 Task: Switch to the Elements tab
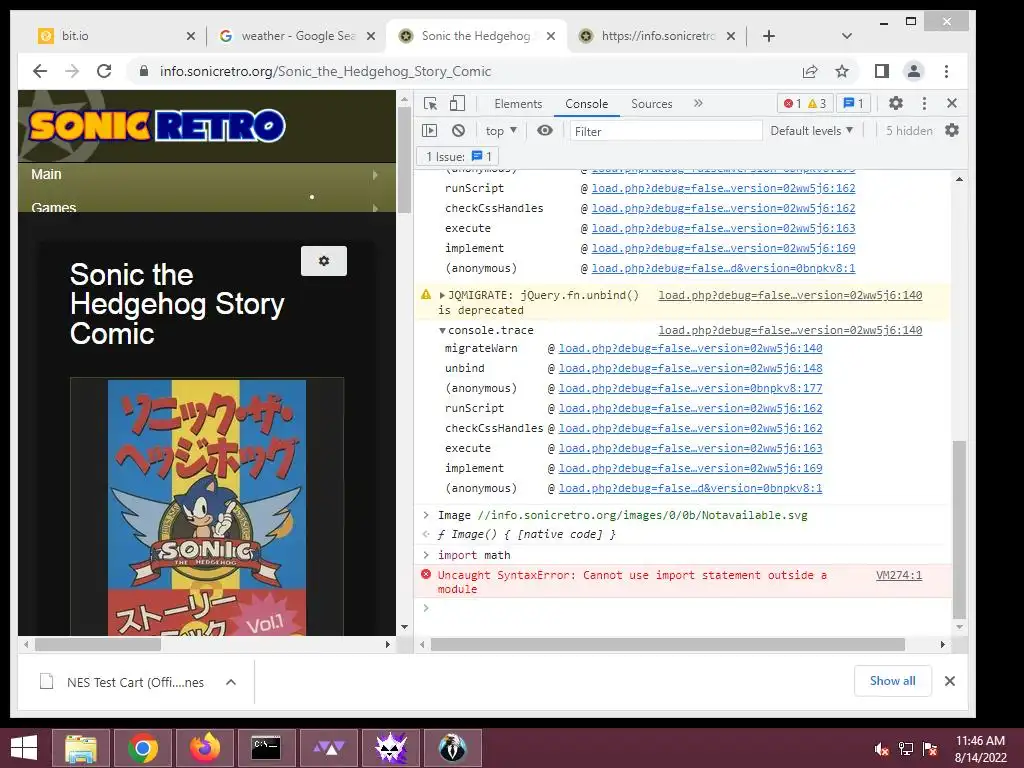coord(518,104)
